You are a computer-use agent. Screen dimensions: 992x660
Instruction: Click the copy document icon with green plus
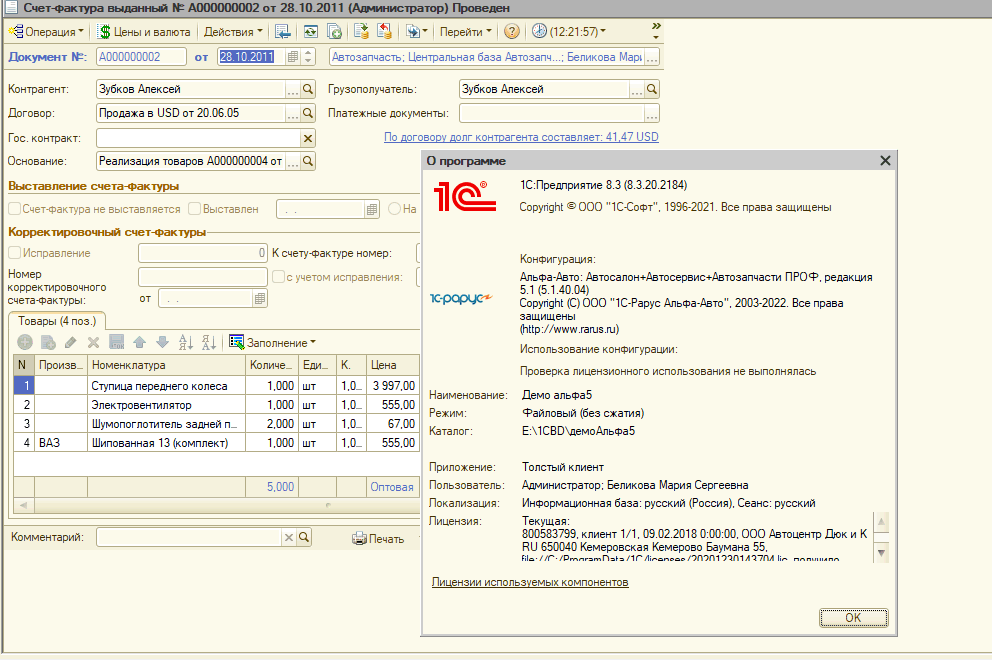334,32
